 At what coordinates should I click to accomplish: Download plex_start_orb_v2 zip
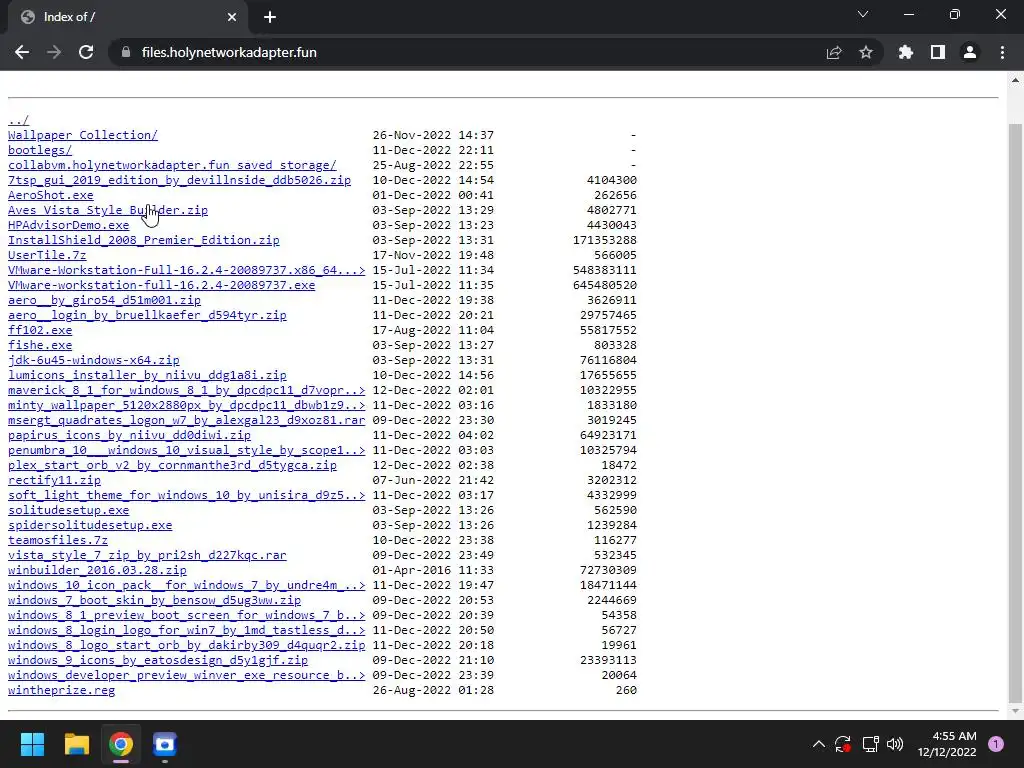172,466
